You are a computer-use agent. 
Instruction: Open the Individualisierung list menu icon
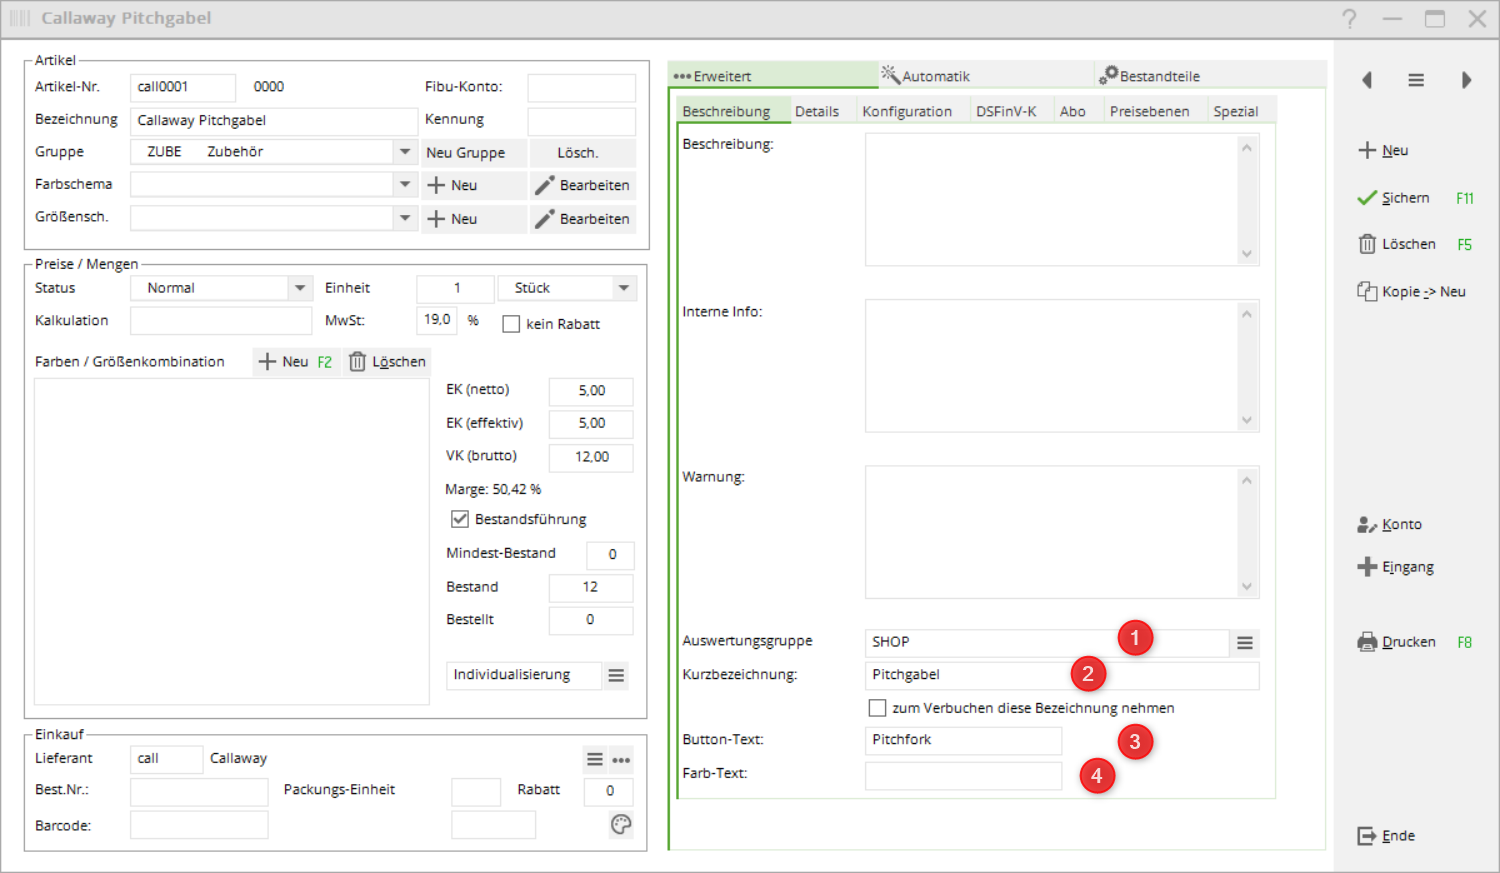[x=616, y=676]
